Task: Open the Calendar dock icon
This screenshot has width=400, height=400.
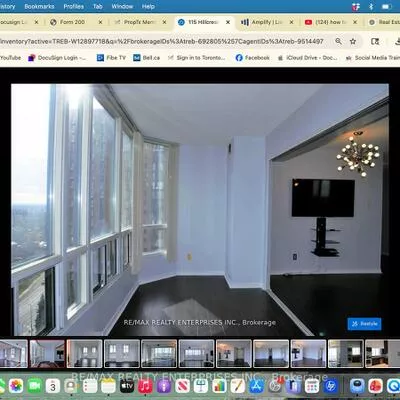Action: pos(53,386)
